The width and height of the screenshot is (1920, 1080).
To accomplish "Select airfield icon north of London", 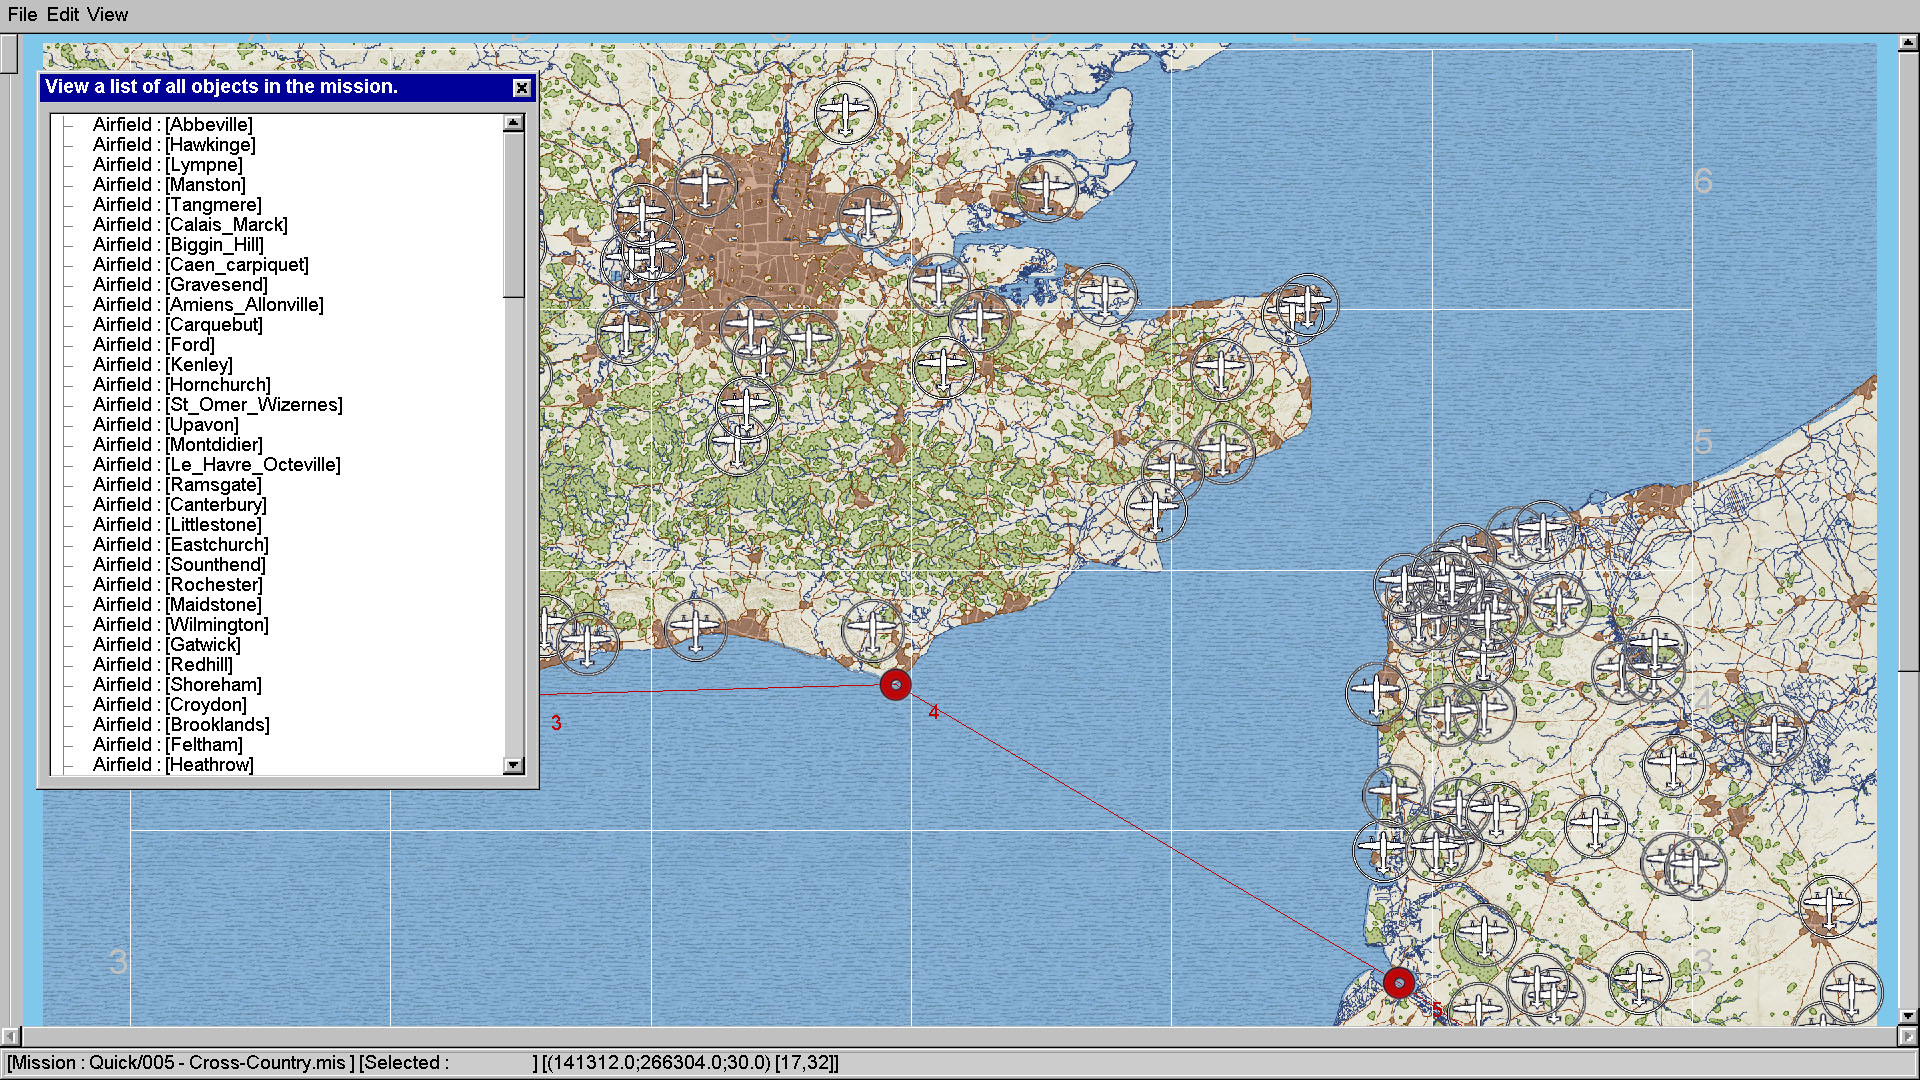I will pyautogui.click(x=845, y=111).
